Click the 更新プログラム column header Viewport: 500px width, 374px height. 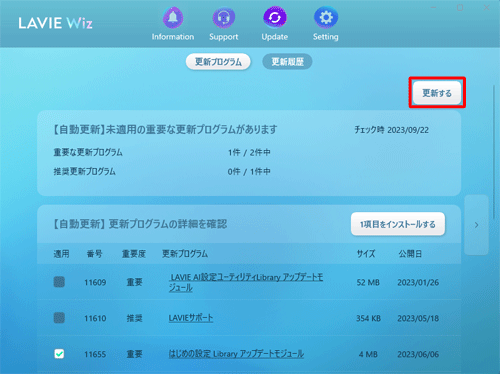(x=185, y=254)
